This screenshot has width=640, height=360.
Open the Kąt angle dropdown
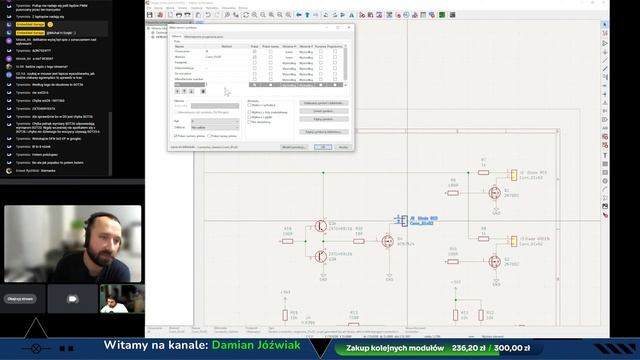click(x=215, y=121)
